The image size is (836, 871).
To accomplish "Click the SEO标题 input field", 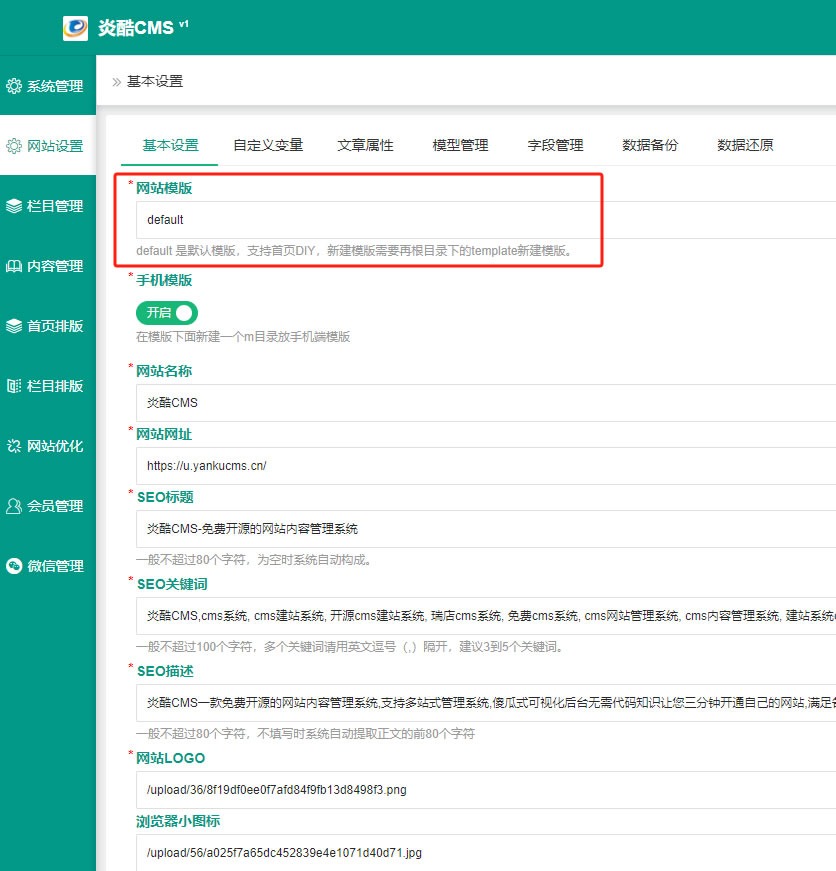I will (x=486, y=529).
